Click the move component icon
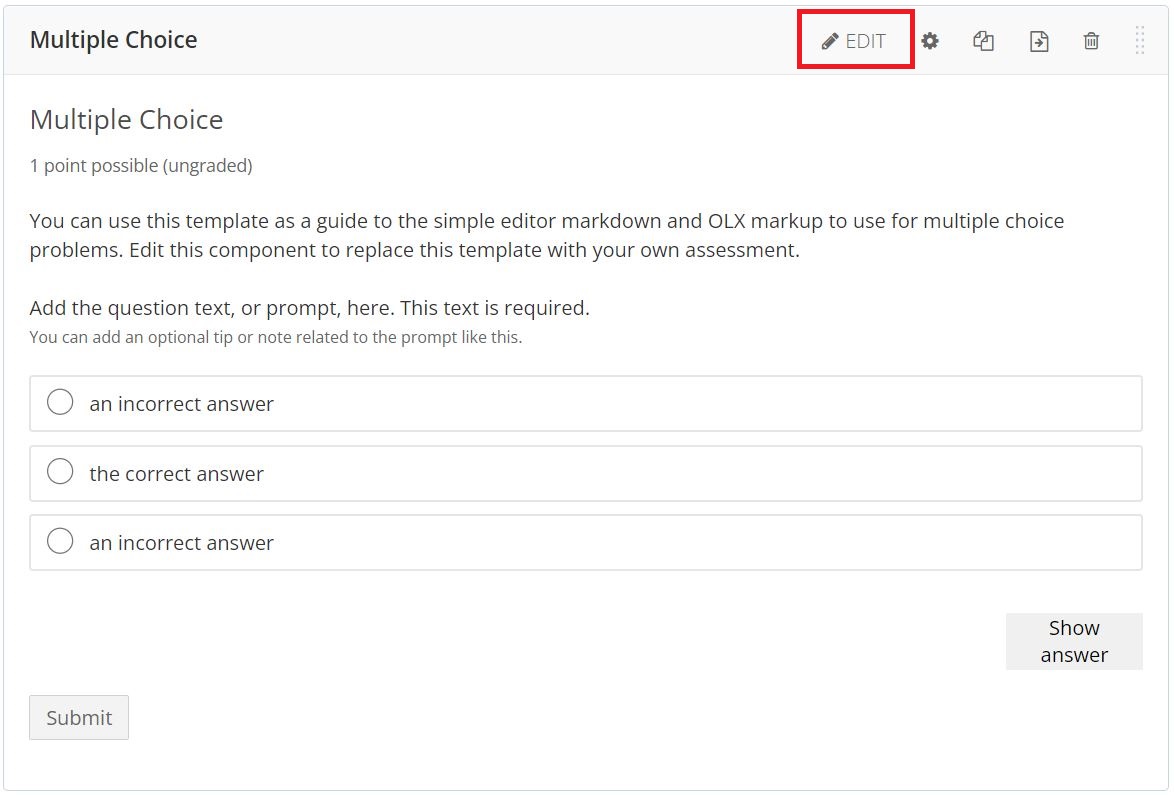Screen dimensions: 1174x795 (1039, 40)
